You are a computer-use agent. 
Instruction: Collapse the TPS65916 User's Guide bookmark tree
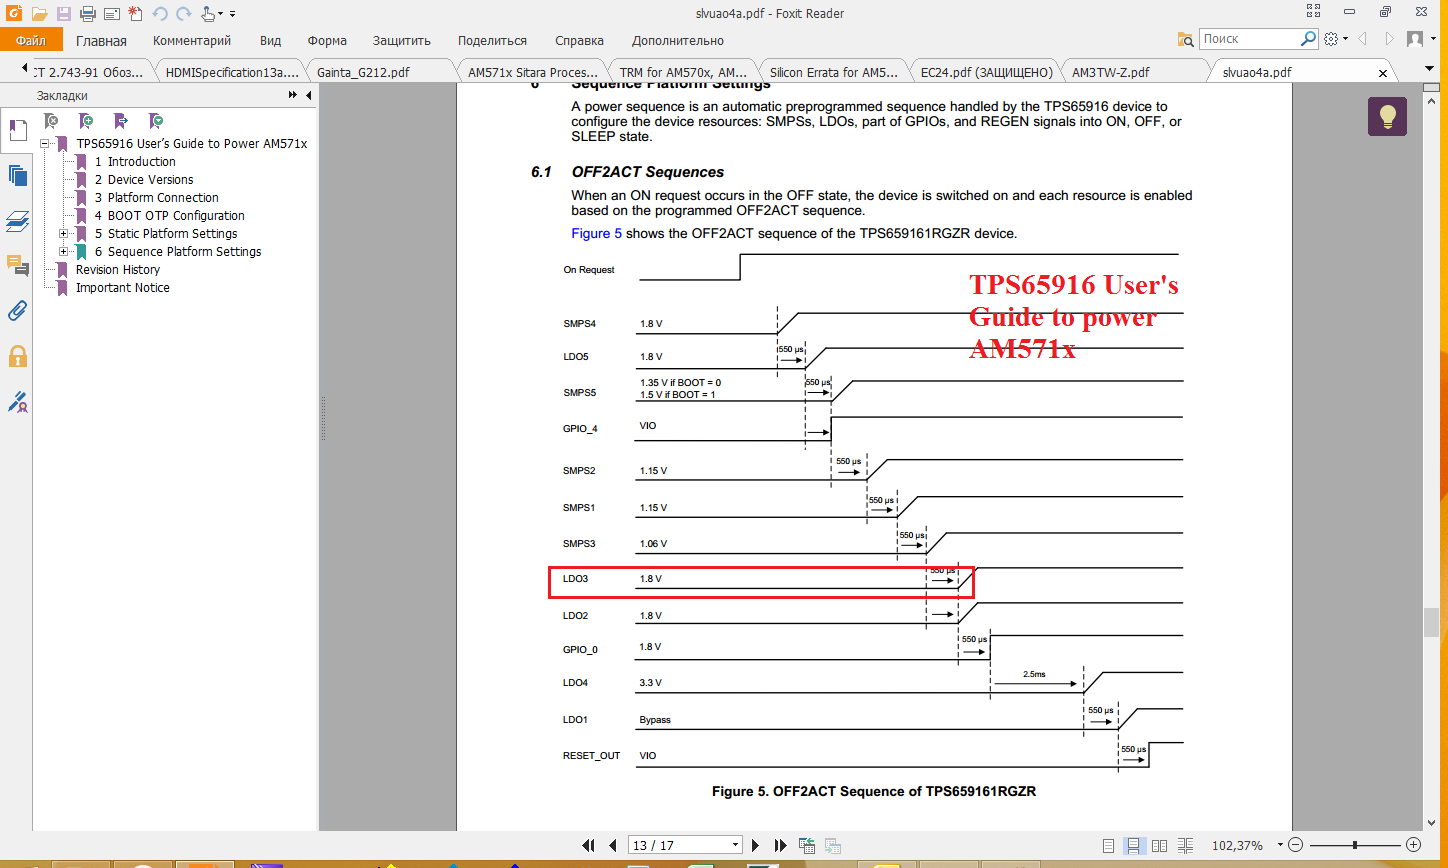coord(45,144)
